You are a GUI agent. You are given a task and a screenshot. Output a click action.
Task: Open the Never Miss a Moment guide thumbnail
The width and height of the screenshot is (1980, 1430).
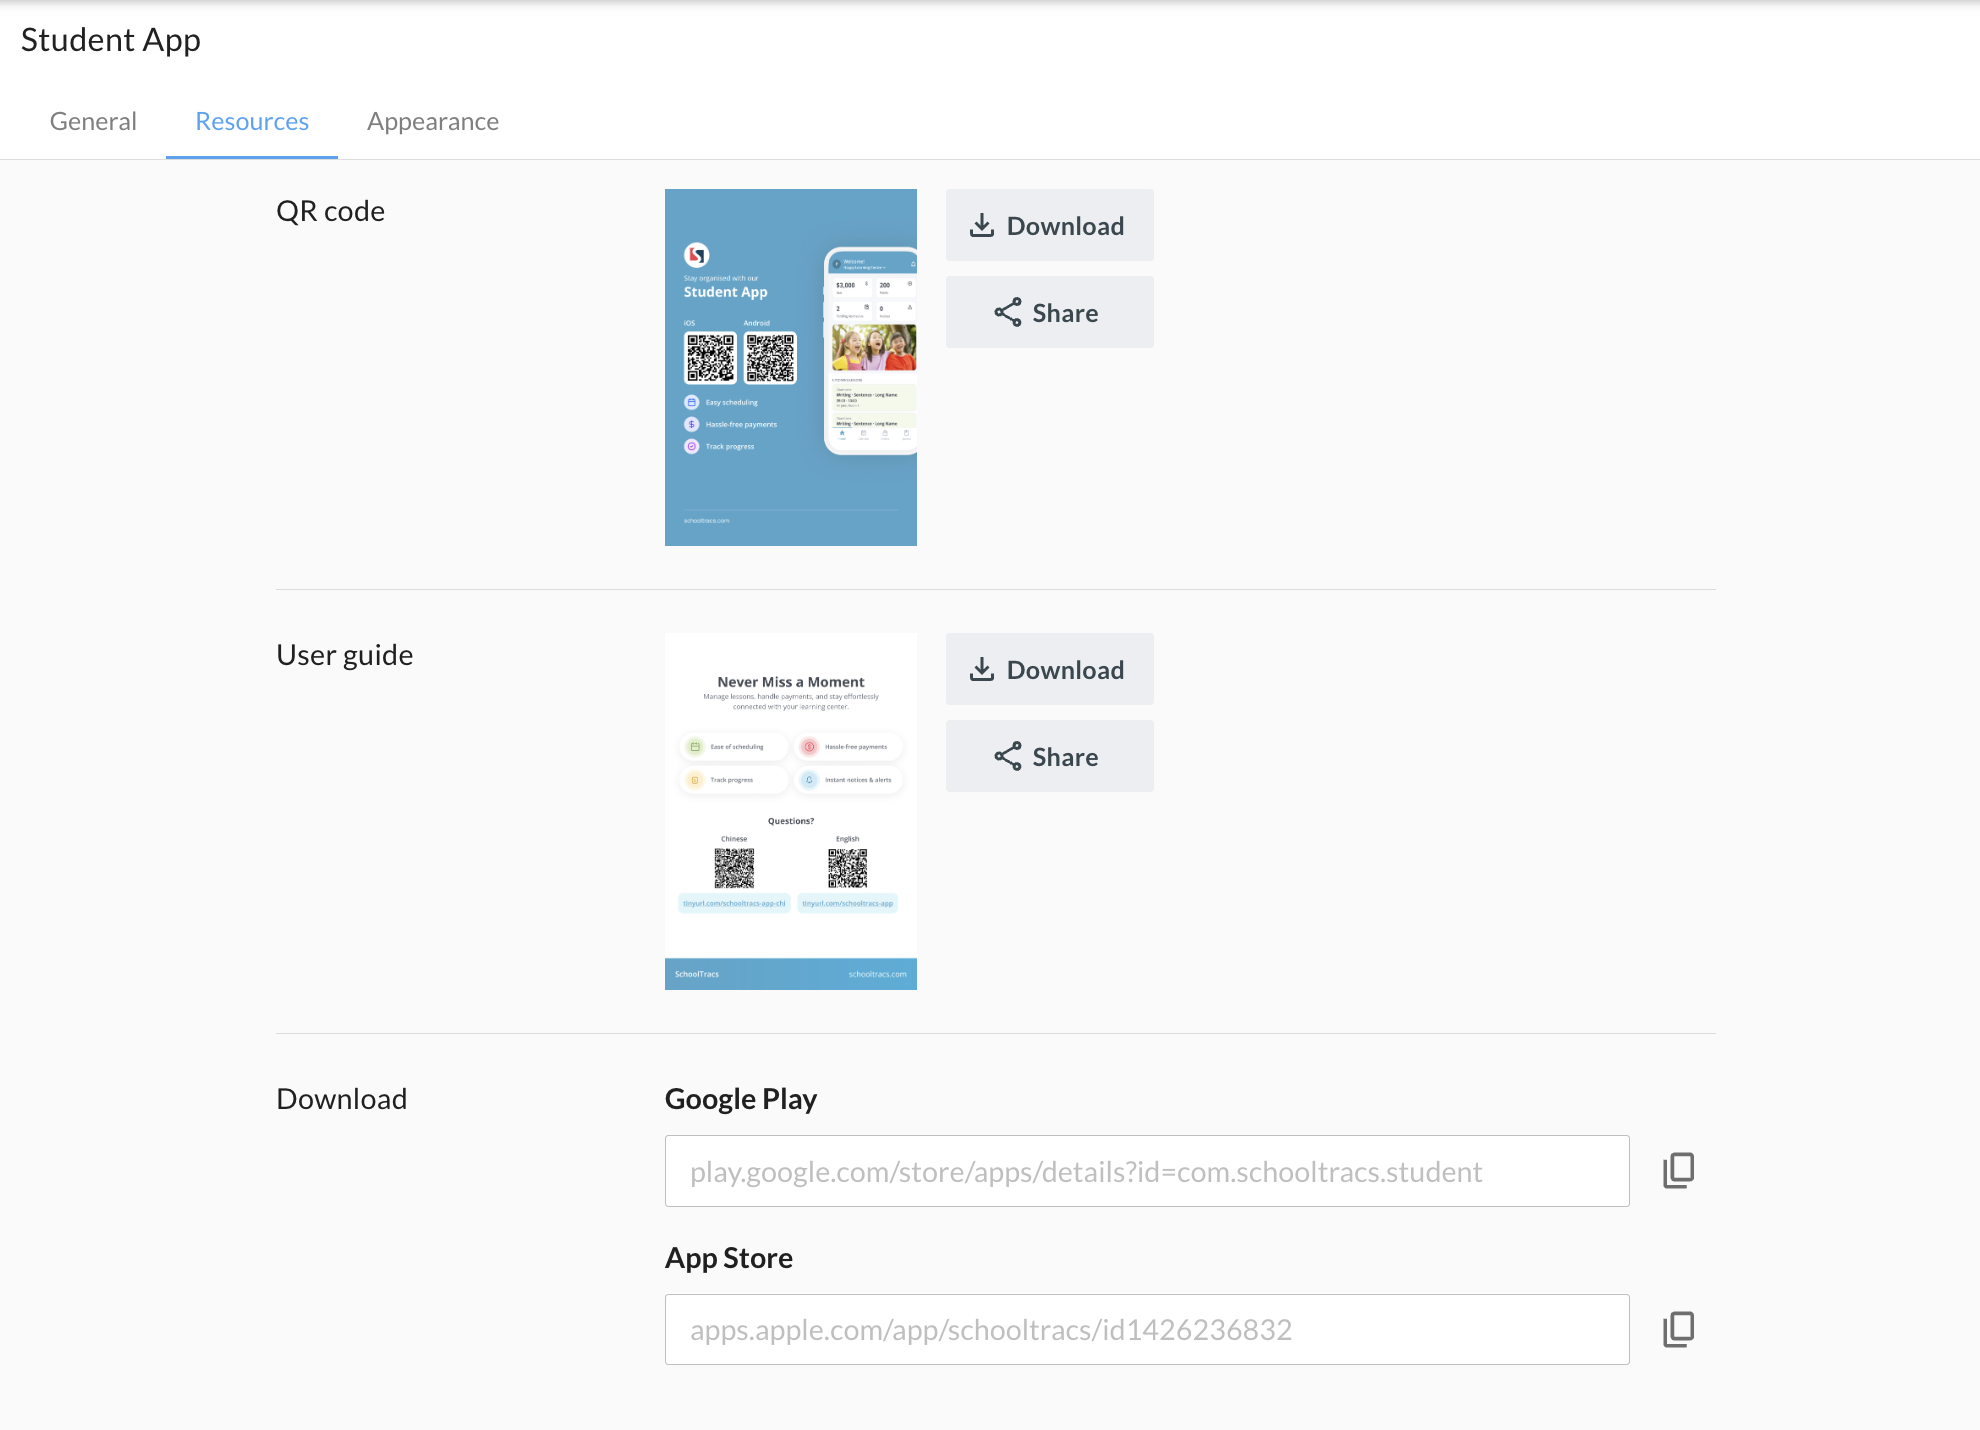[x=791, y=811]
